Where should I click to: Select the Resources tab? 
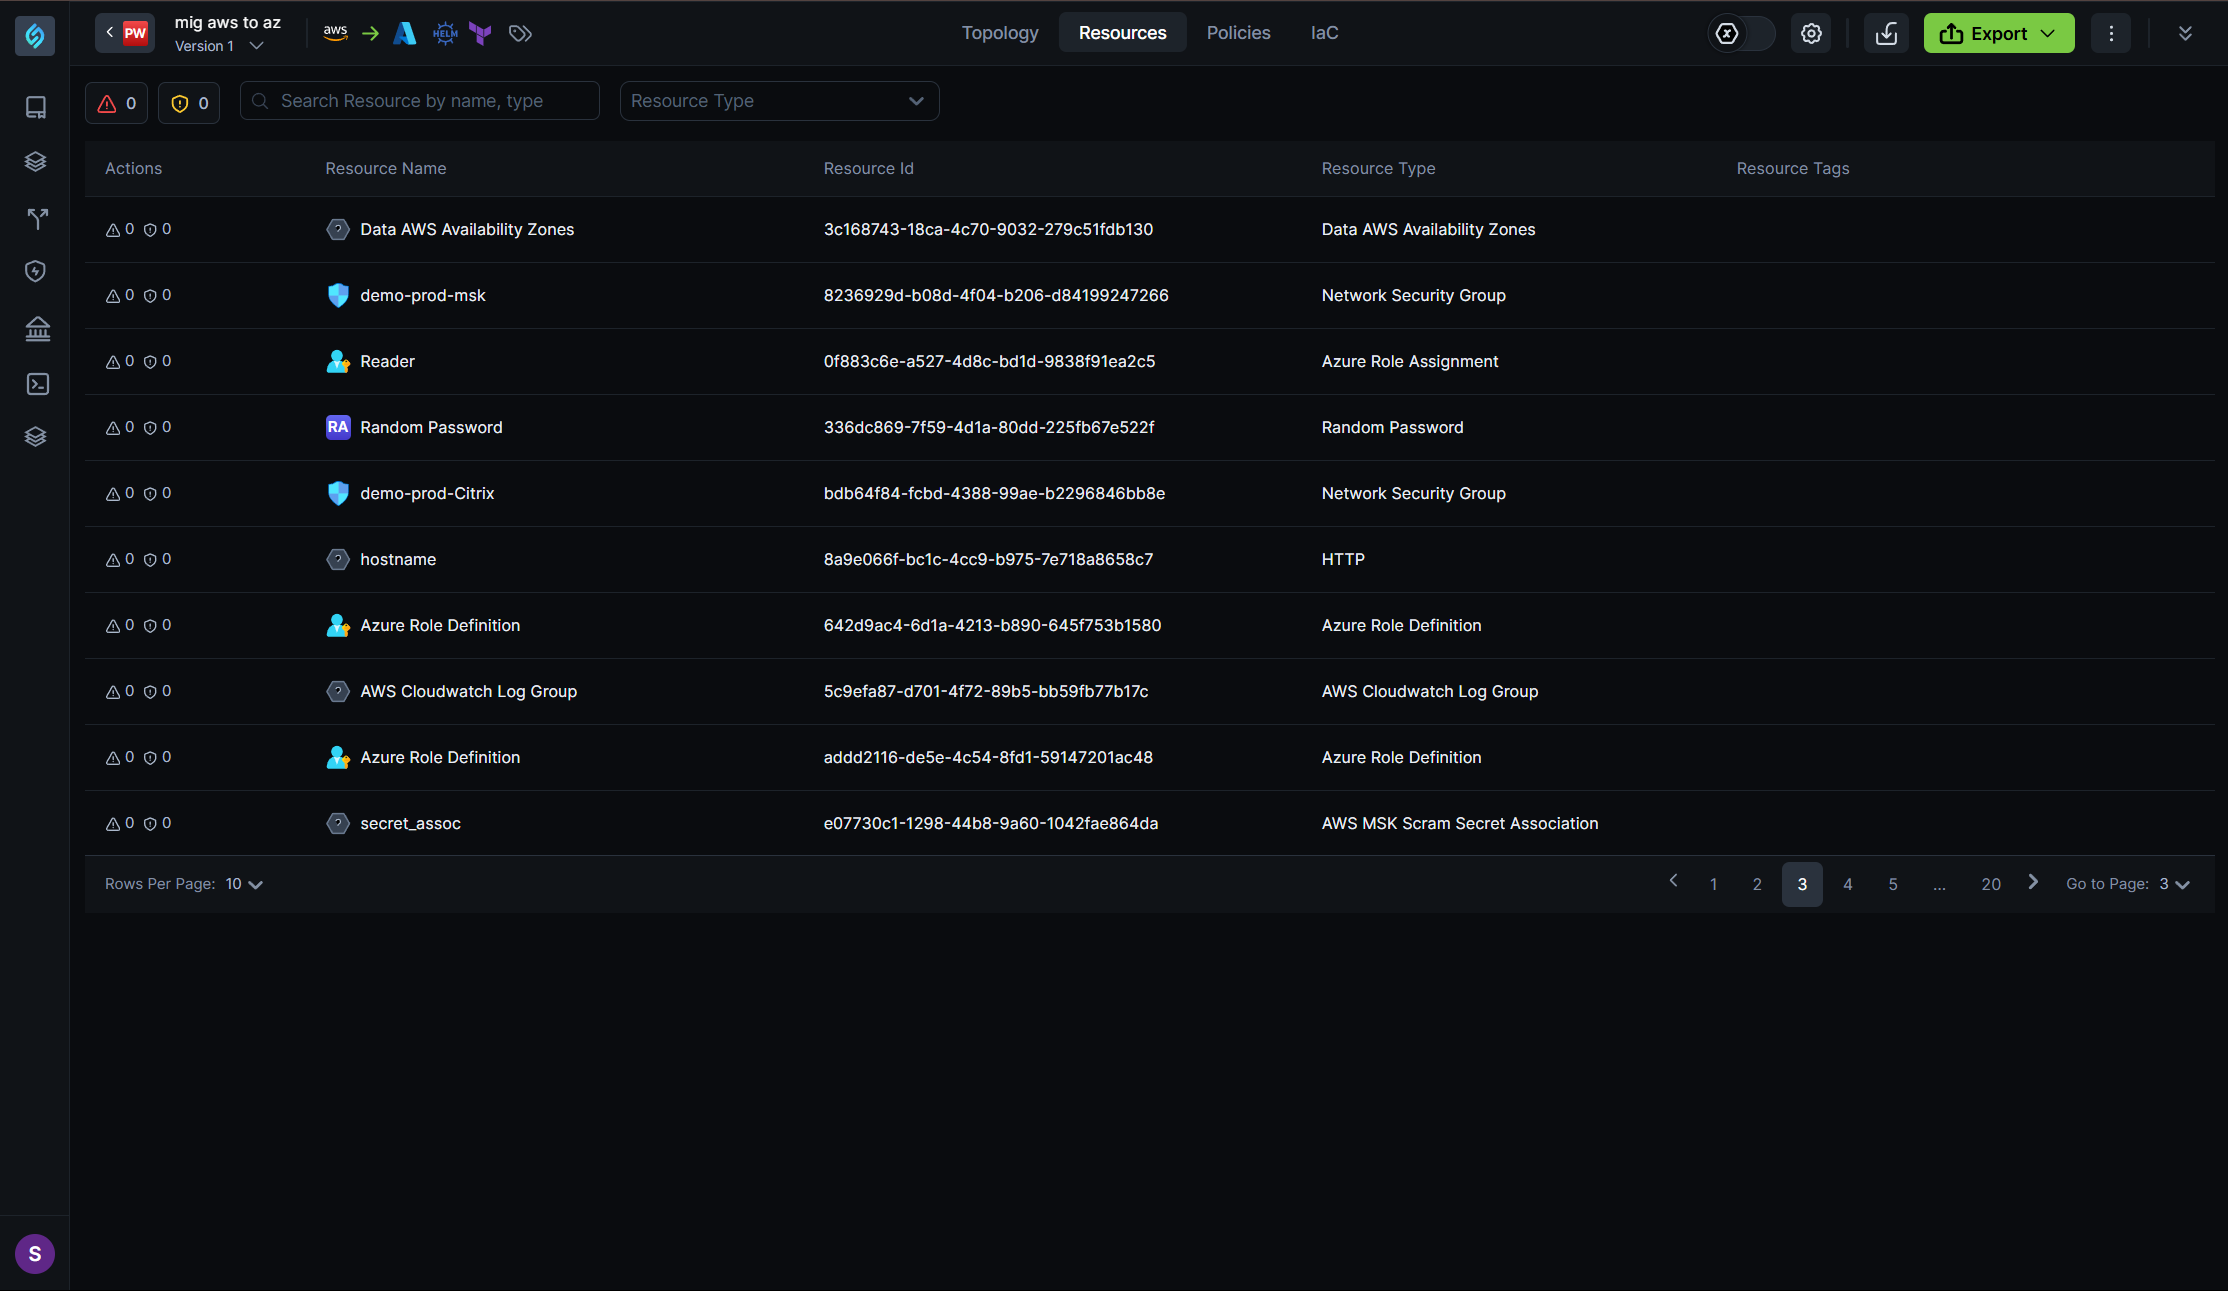pos(1122,33)
